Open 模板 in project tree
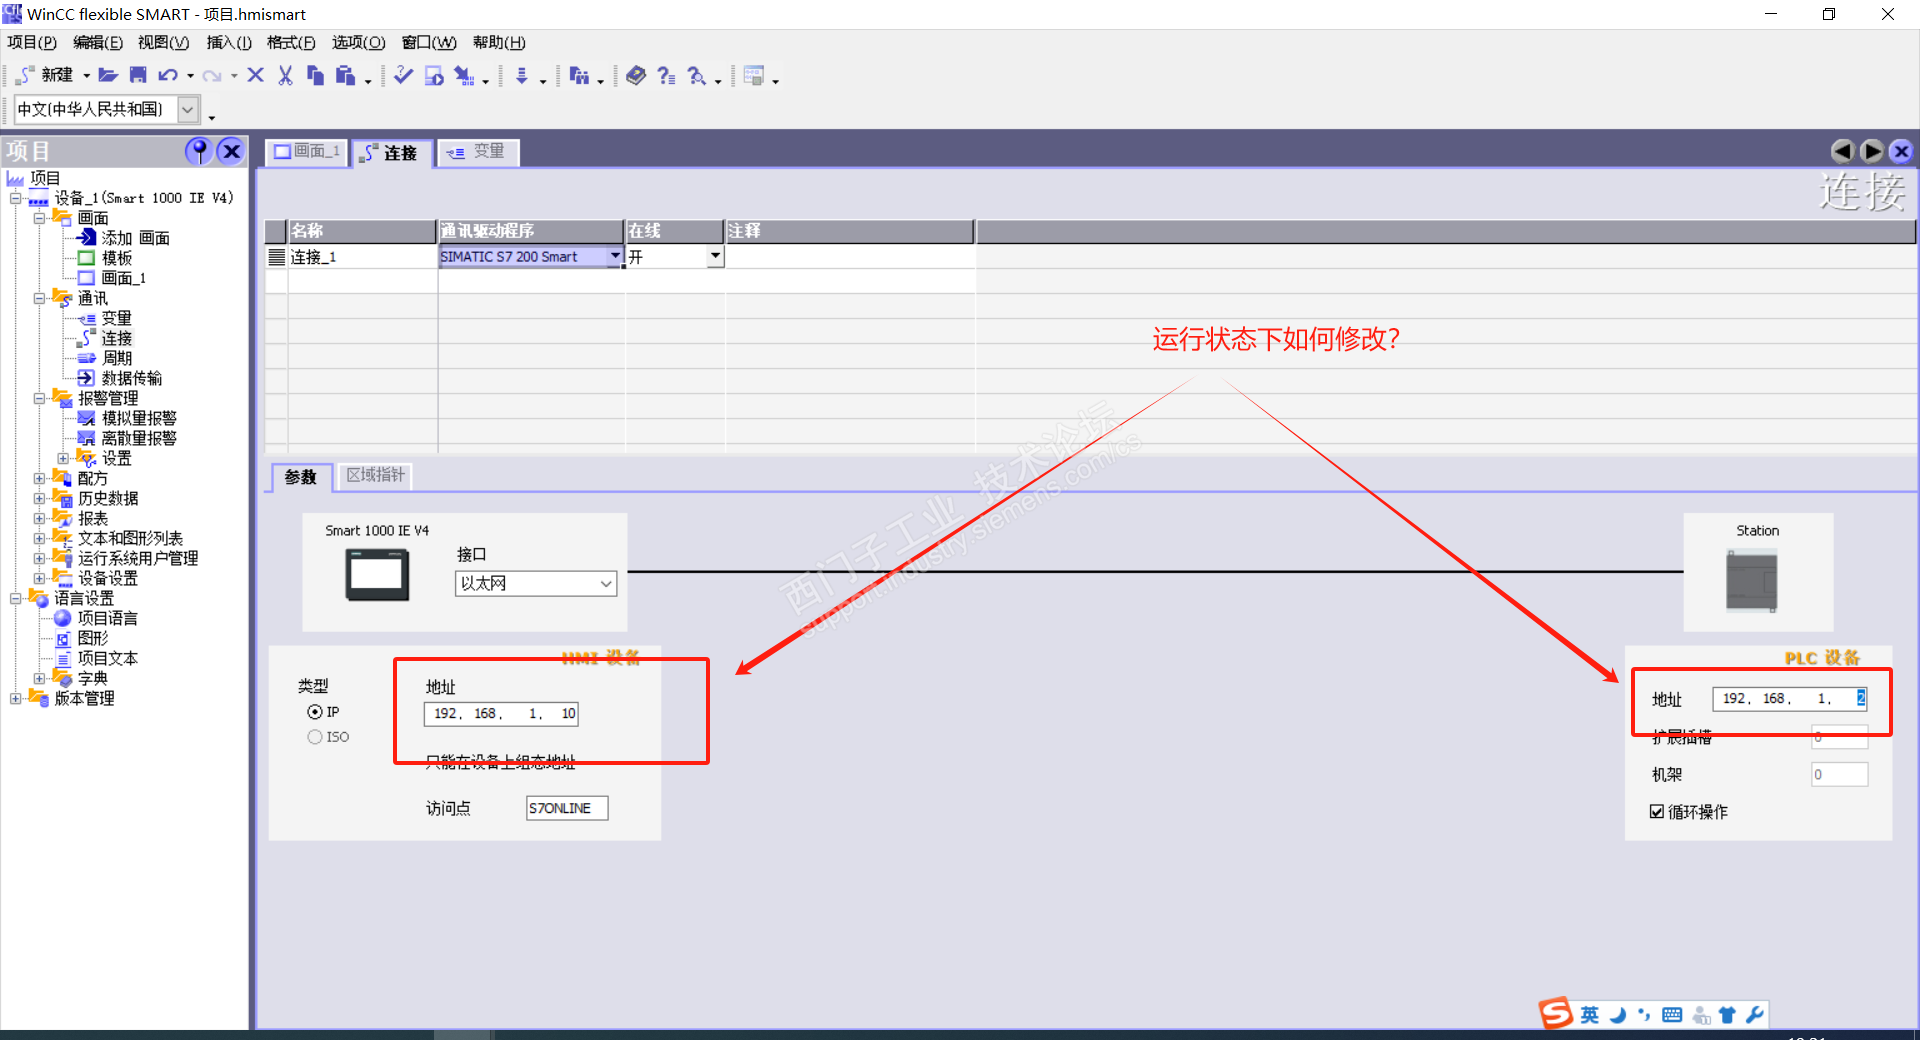Screen dimensions: 1920x1040 tap(116, 258)
